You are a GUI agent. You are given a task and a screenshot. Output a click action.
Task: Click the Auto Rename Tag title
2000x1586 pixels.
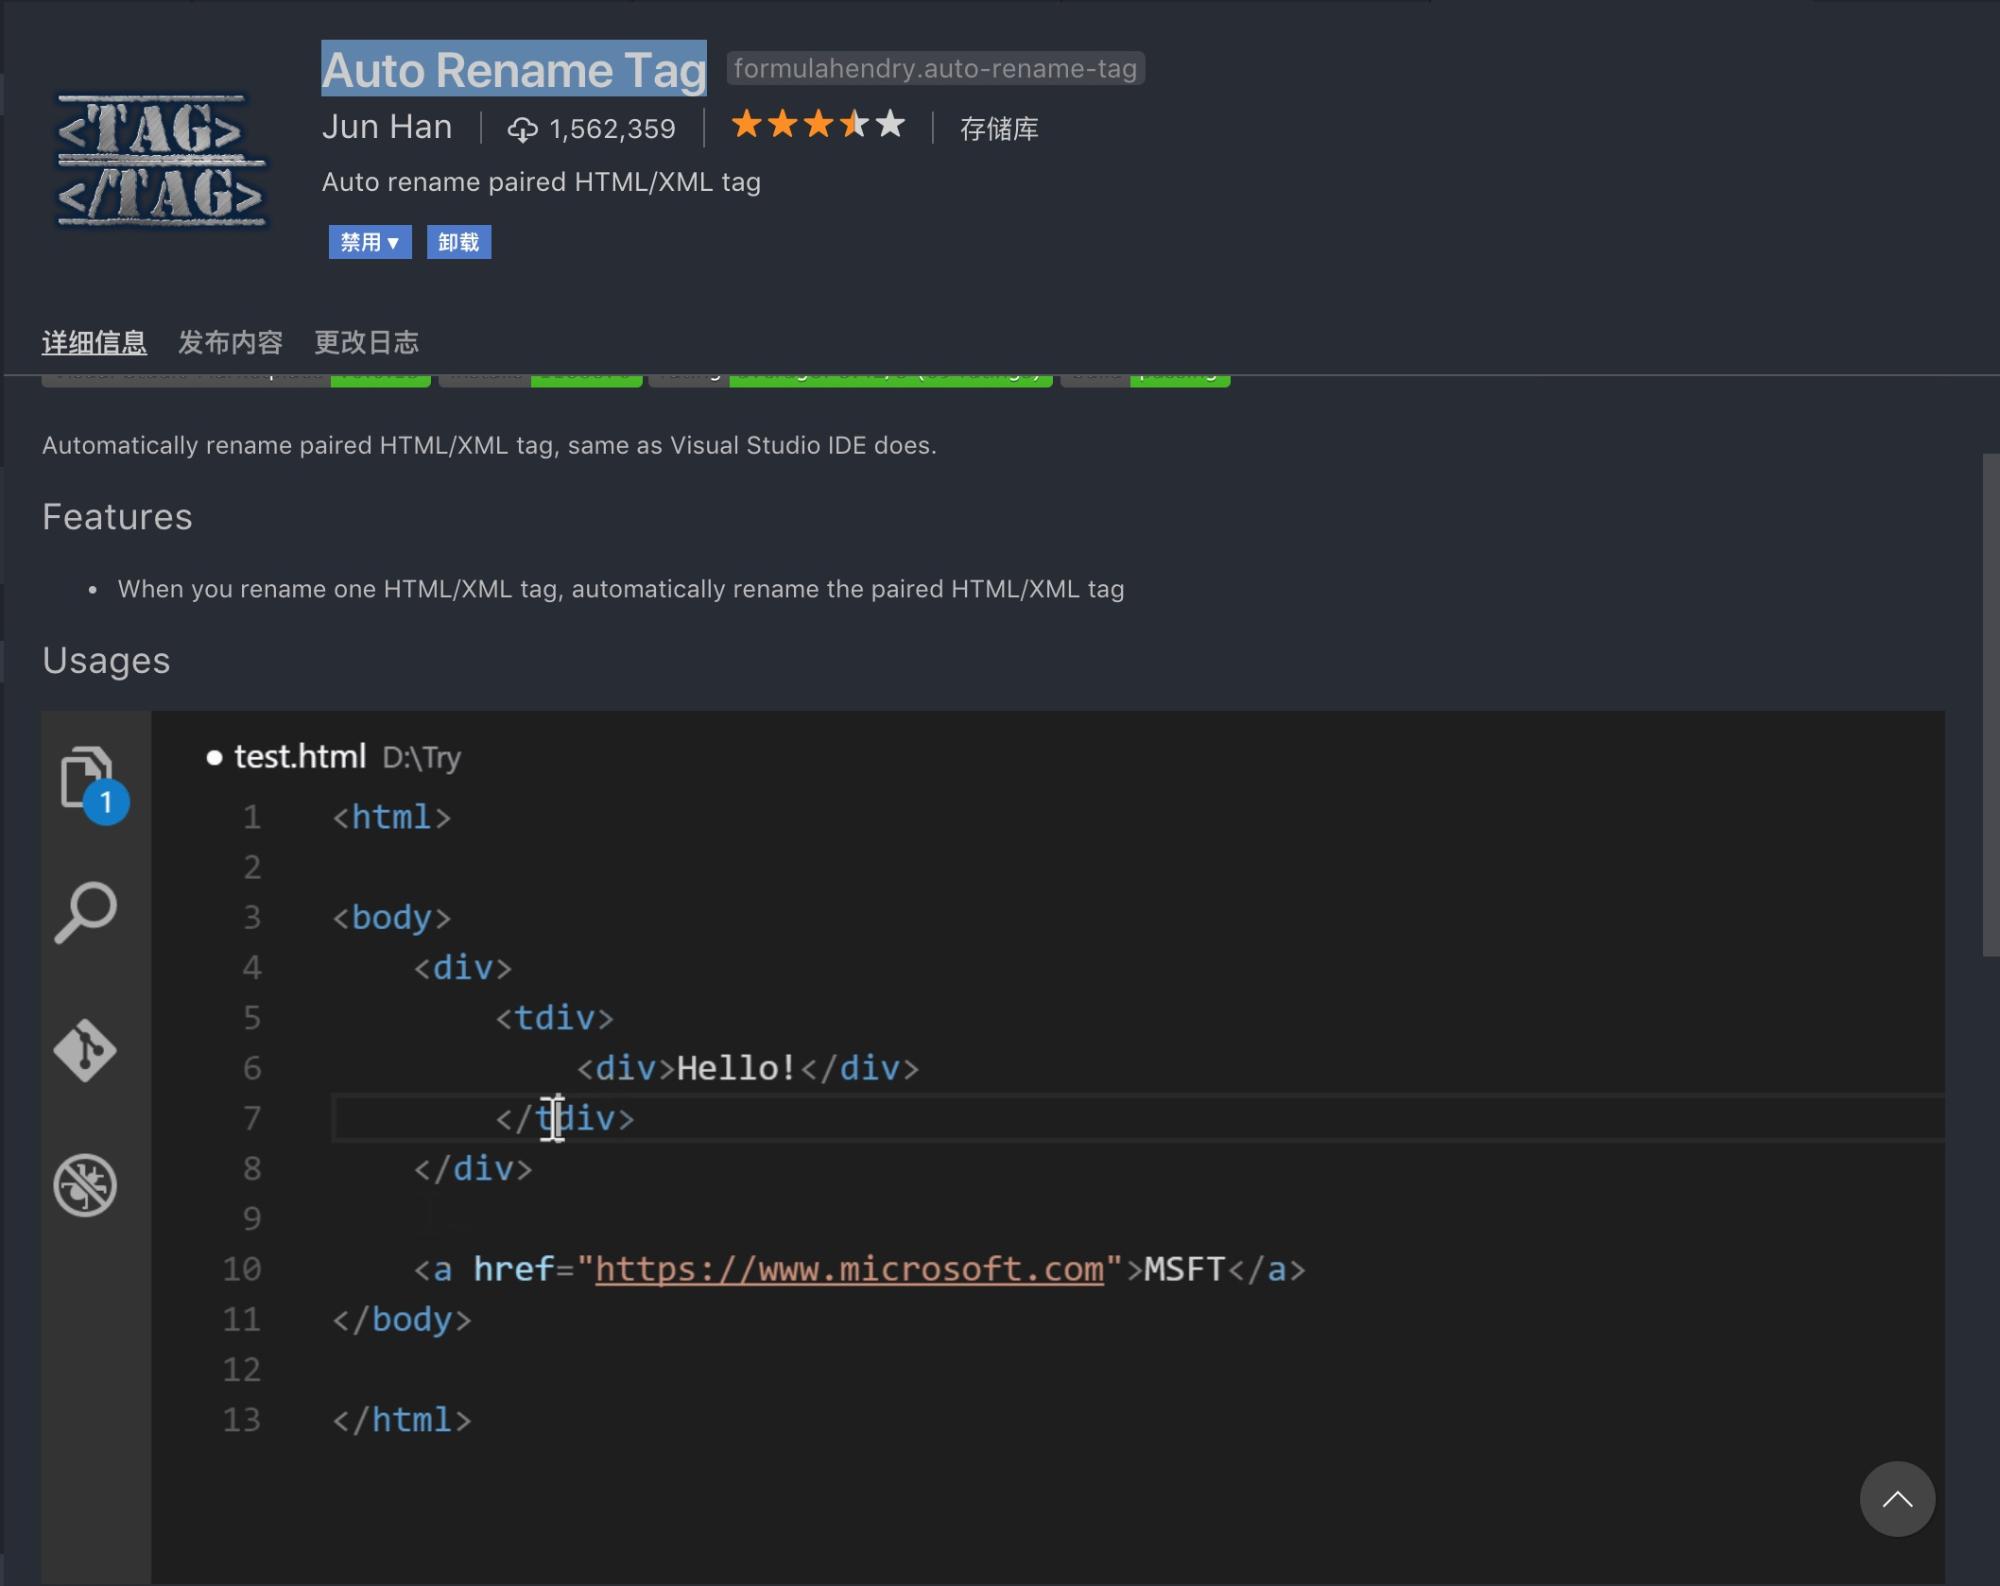click(514, 69)
